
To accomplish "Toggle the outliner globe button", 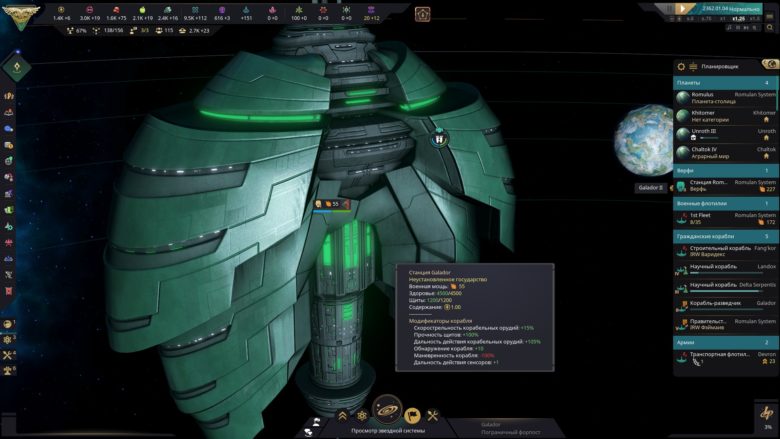I will tap(770, 64).
